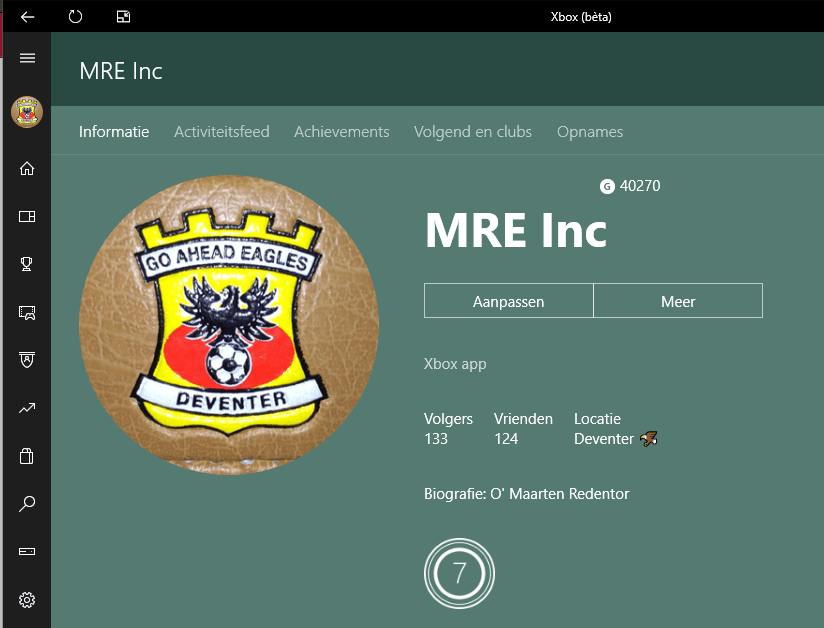Screen dimensions: 824x628
Task: Click the eagle emoji next to Deventer
Action: (x=648, y=438)
